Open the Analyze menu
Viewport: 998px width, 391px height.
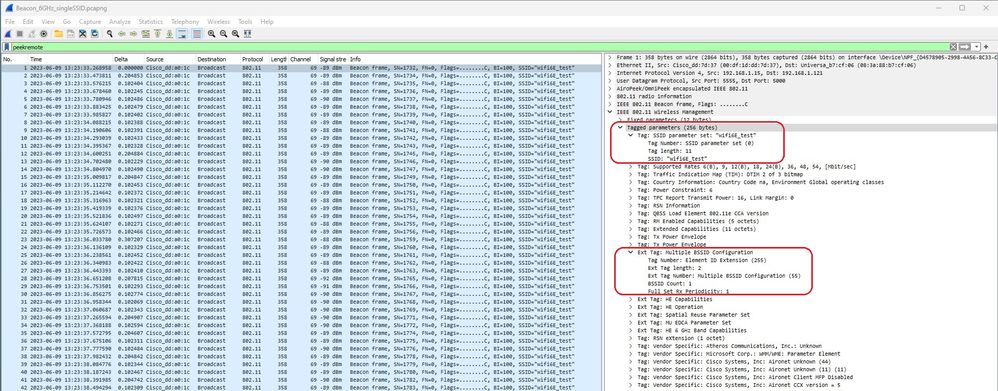(120, 22)
